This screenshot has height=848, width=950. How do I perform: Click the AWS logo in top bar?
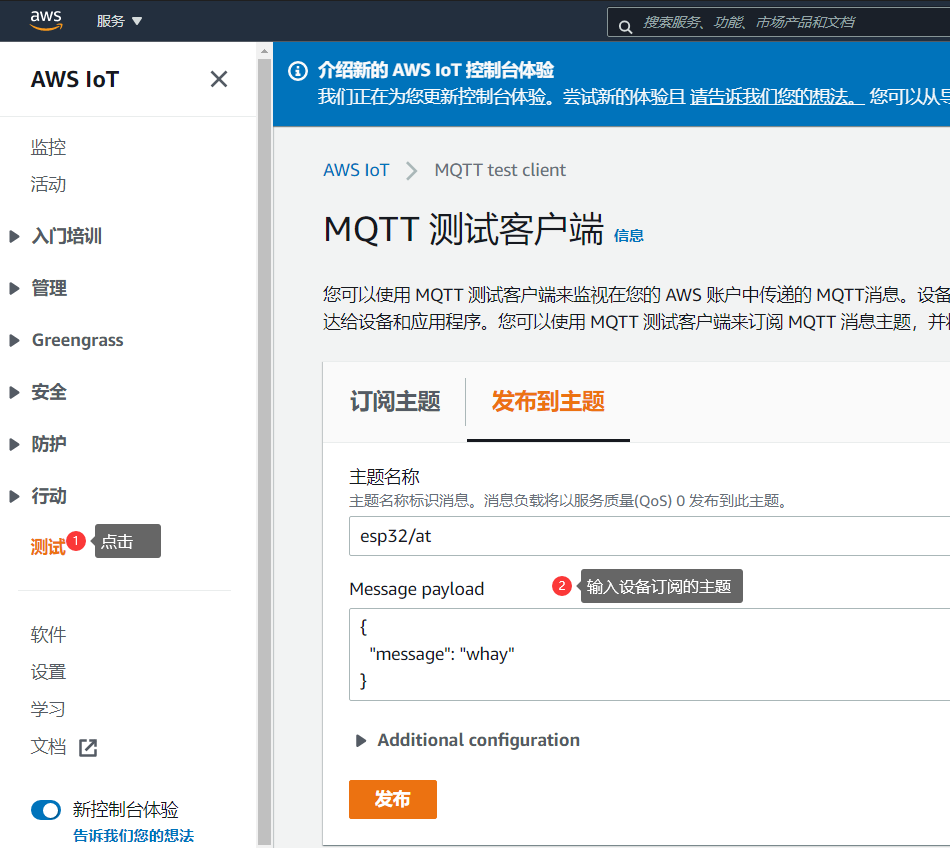(43, 20)
